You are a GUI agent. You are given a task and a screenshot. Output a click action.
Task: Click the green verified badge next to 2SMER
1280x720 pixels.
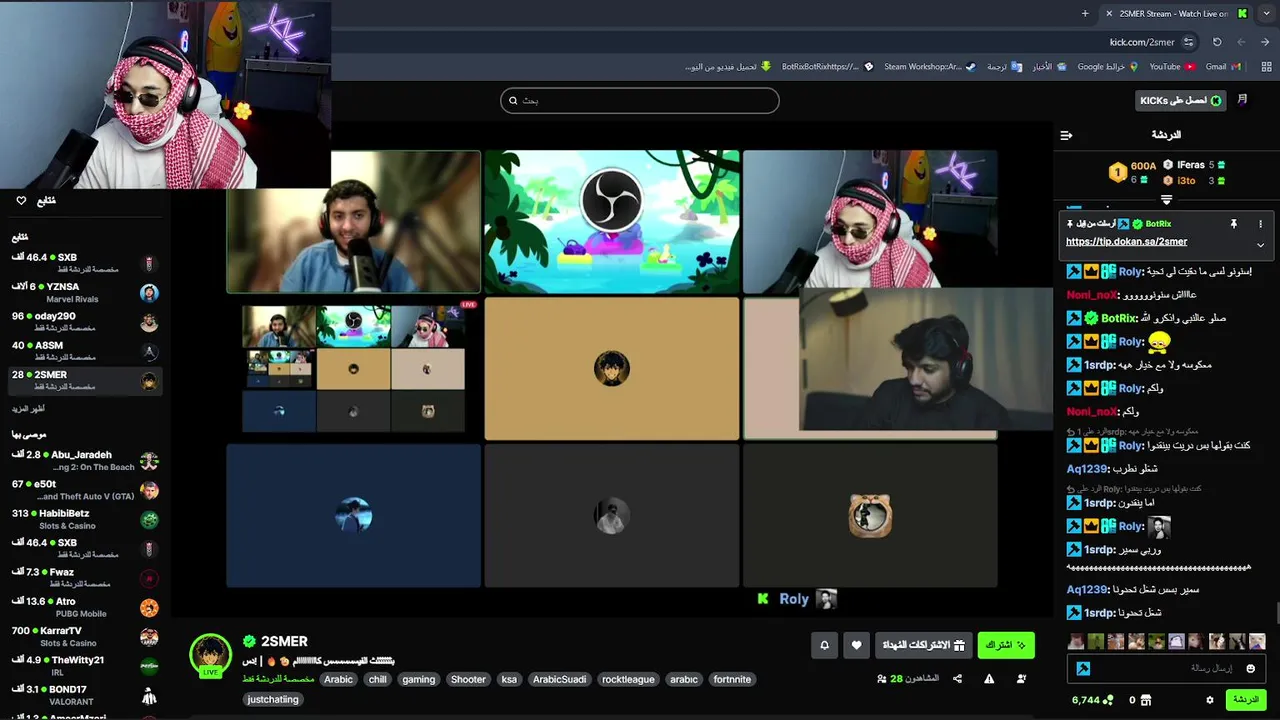pos(249,641)
